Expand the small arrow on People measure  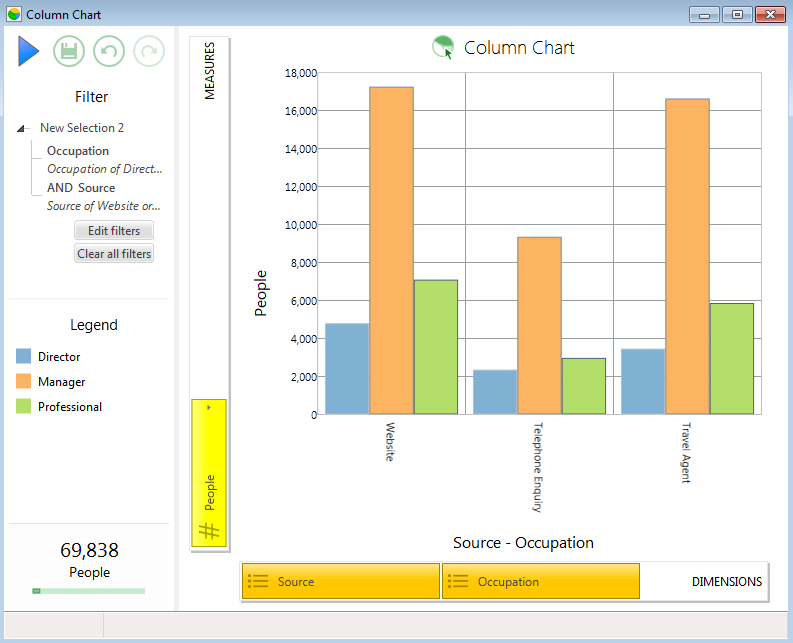pyautogui.click(x=209, y=407)
